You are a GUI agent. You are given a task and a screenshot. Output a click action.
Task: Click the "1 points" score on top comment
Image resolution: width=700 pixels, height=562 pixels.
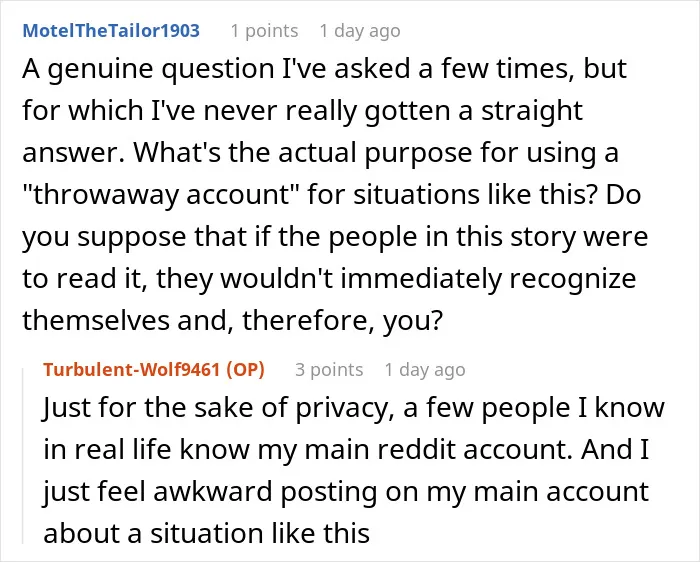pos(264,31)
